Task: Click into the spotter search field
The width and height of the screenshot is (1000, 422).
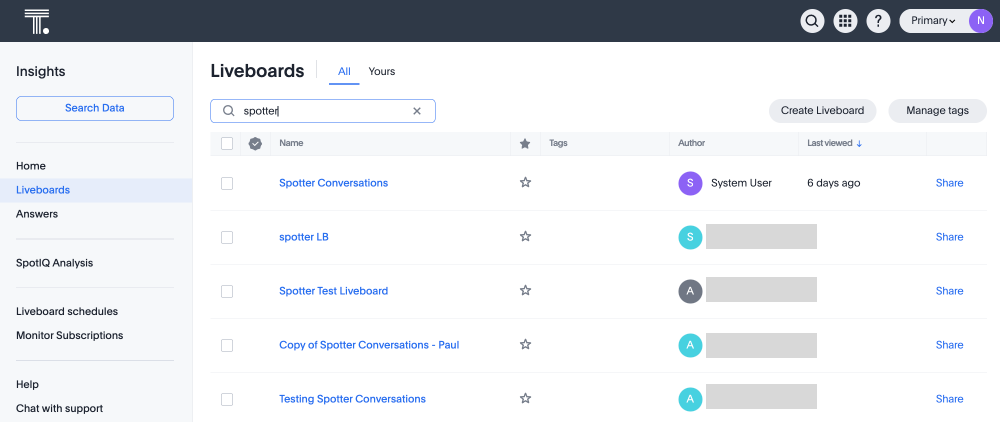Action: point(320,111)
